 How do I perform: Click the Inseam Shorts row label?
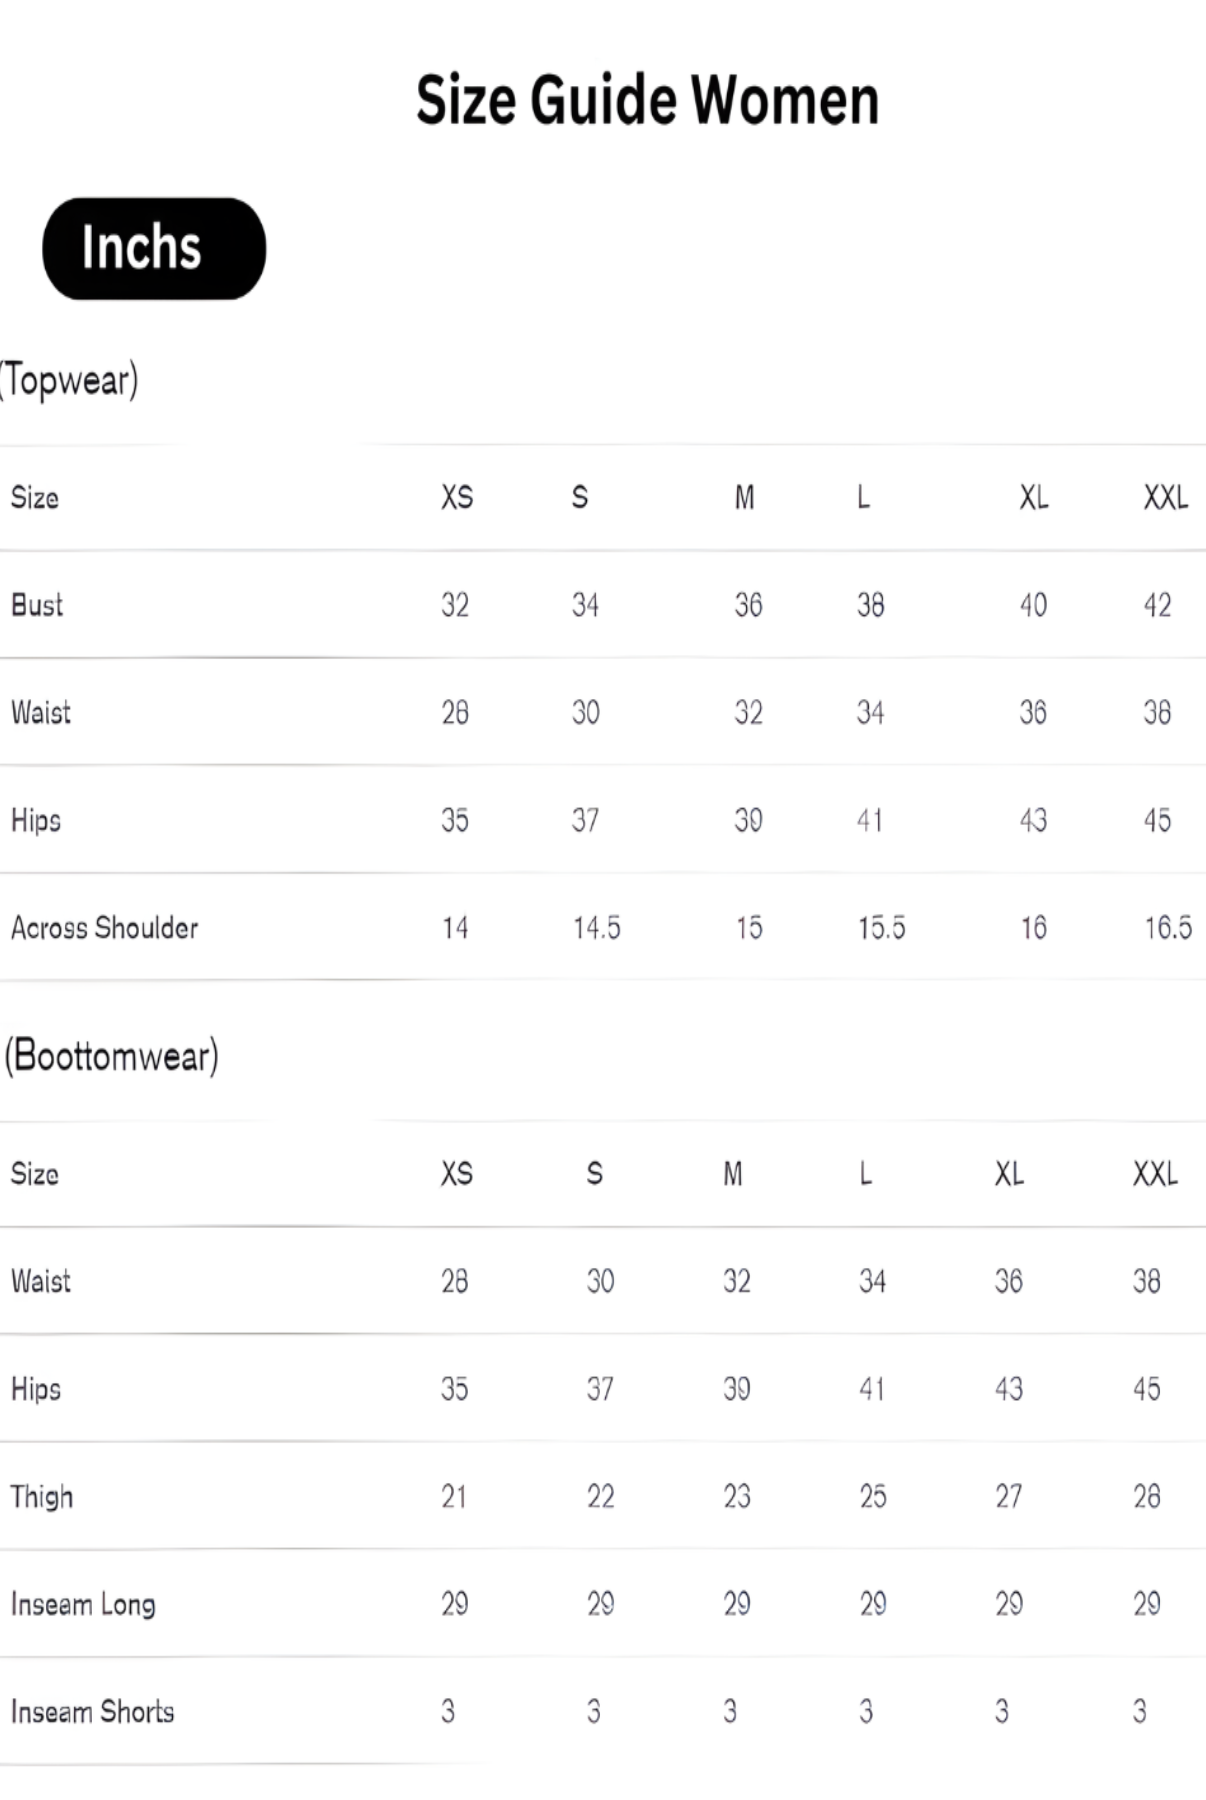(92, 1712)
